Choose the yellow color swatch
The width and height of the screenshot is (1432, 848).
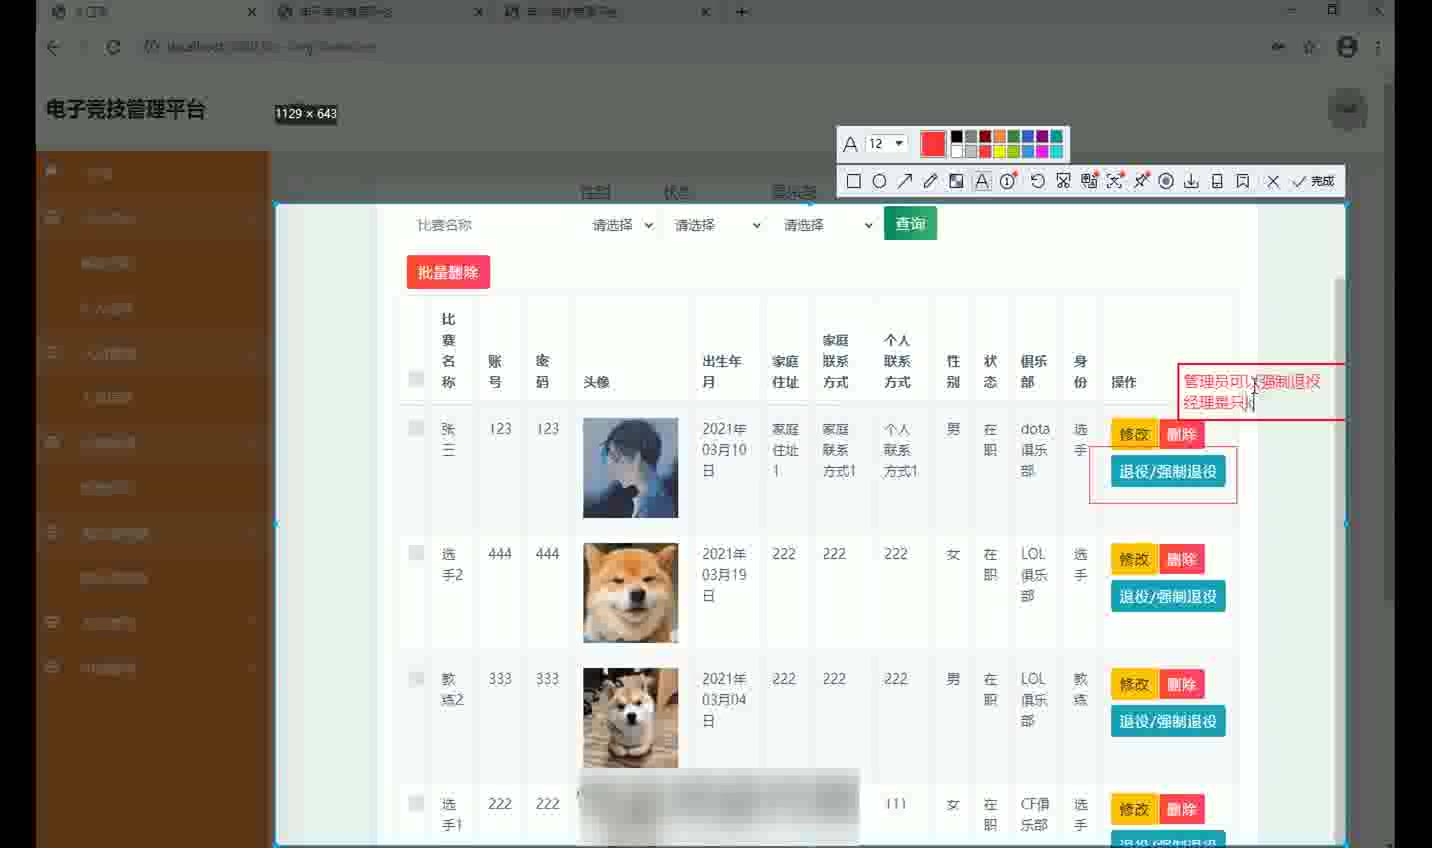click(999, 152)
